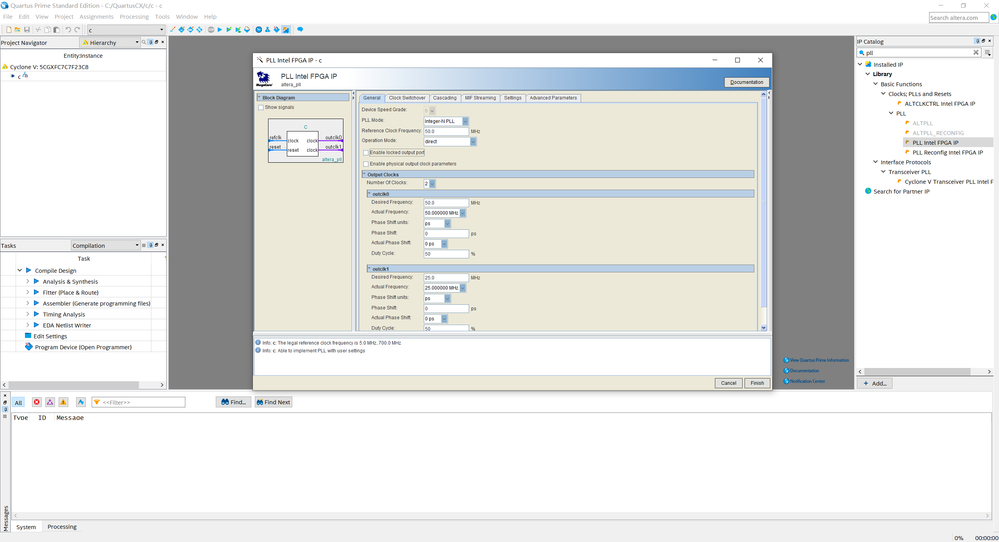Screen dimensions: 999x542
Task: Toggle the error messages filter icon
Action: (37, 402)
